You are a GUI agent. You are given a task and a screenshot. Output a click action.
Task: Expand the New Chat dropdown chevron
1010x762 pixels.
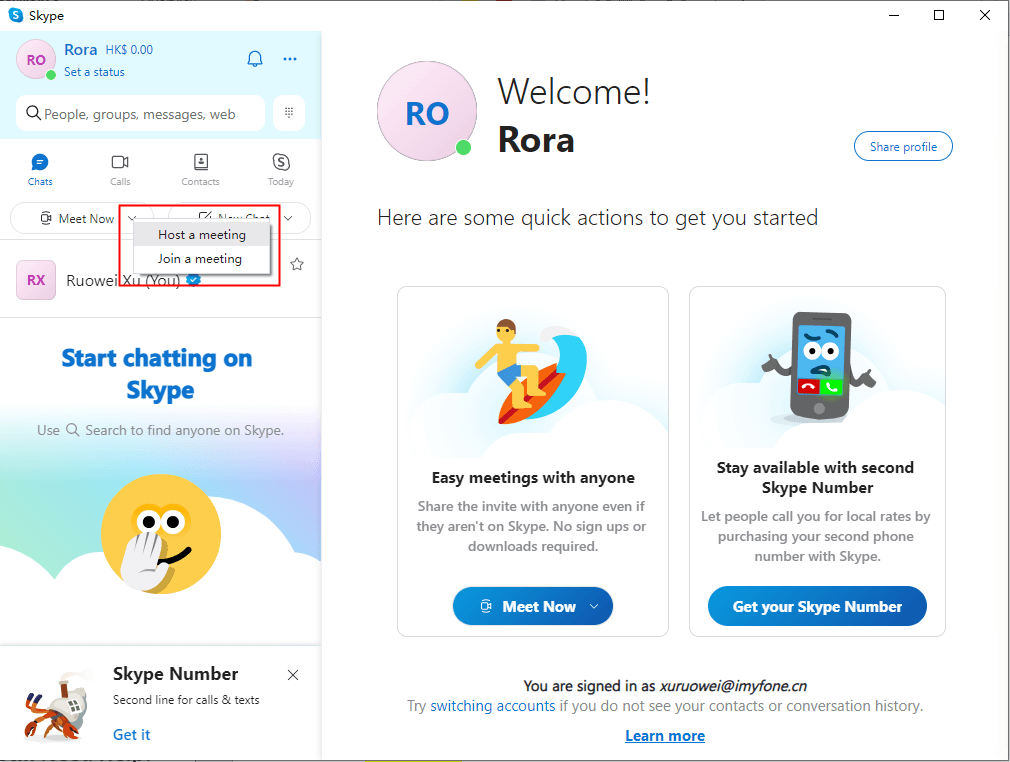click(x=289, y=218)
